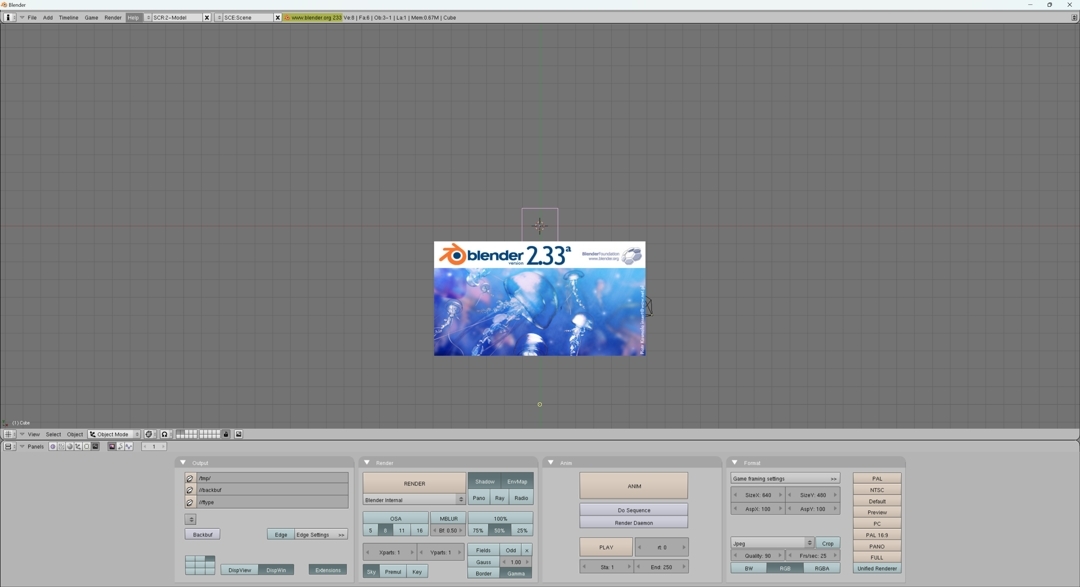The height and width of the screenshot is (587, 1080).
Task: Open the Select menu in 3D view header
Action: (53, 434)
